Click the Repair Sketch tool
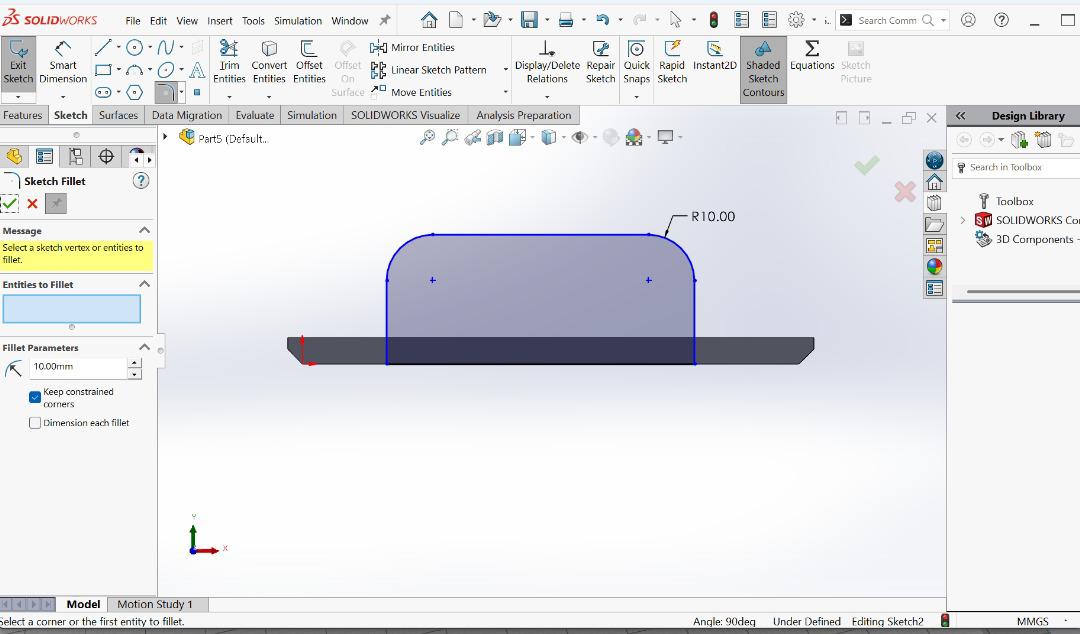1080x634 pixels. 601,62
